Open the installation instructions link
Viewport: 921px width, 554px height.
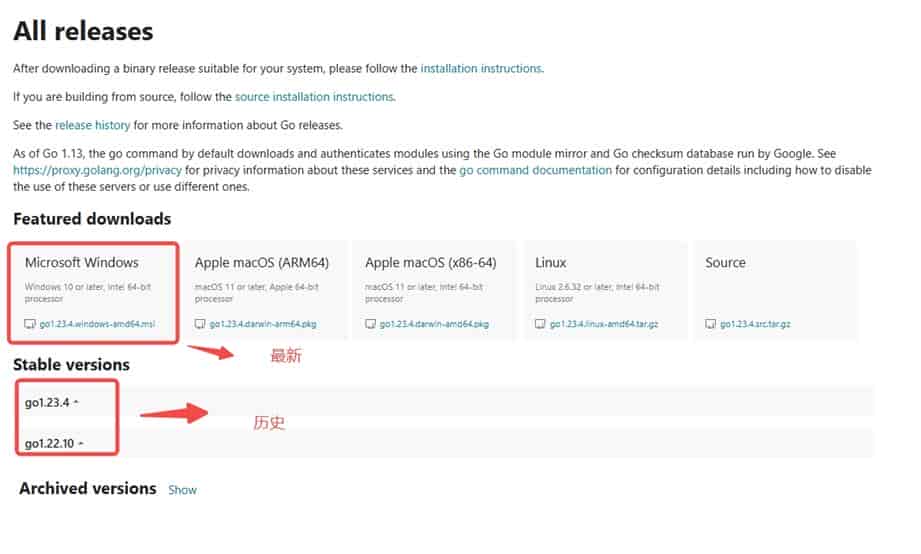[x=481, y=69]
